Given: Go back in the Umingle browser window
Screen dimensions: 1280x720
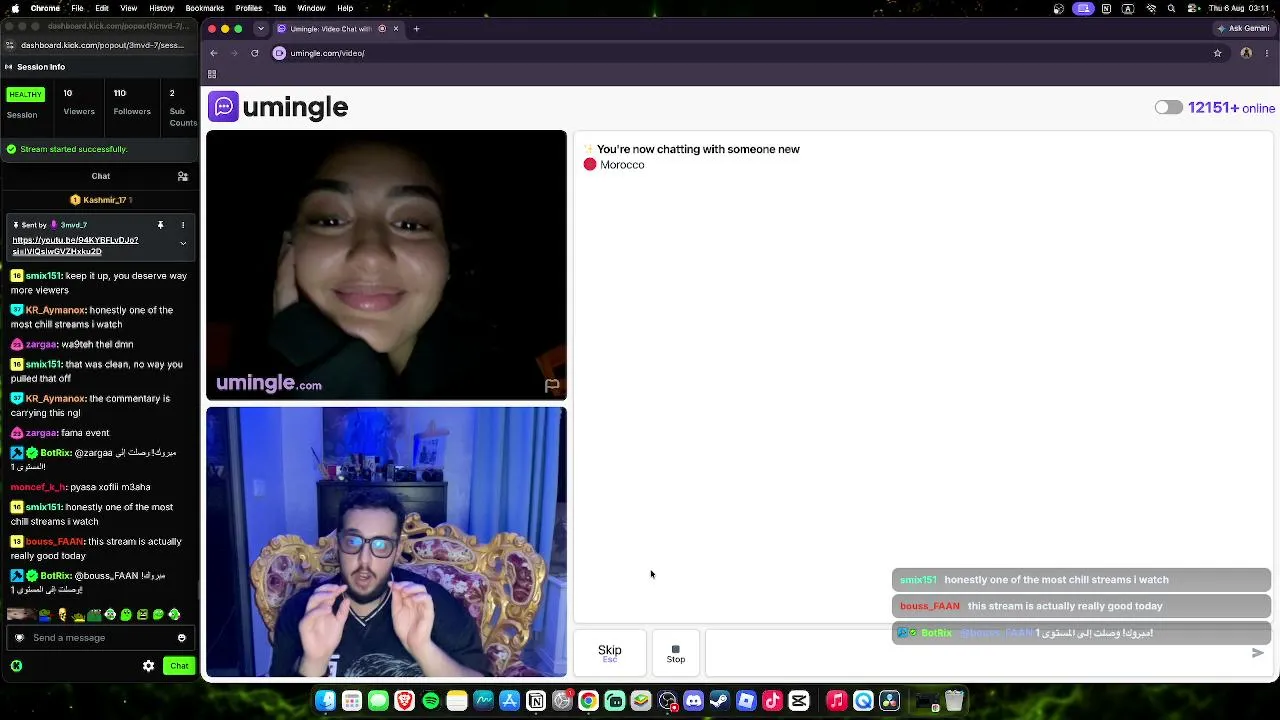Looking at the screenshot, I should [213, 53].
